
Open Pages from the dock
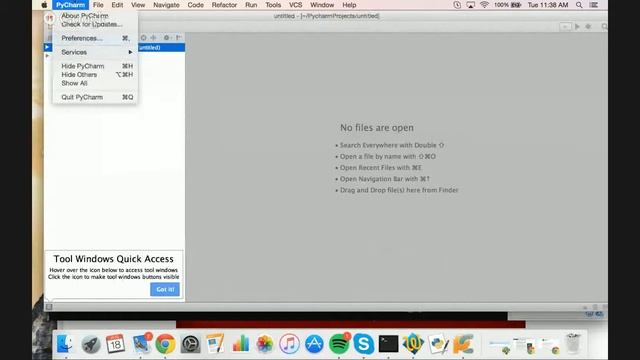(x=215, y=344)
